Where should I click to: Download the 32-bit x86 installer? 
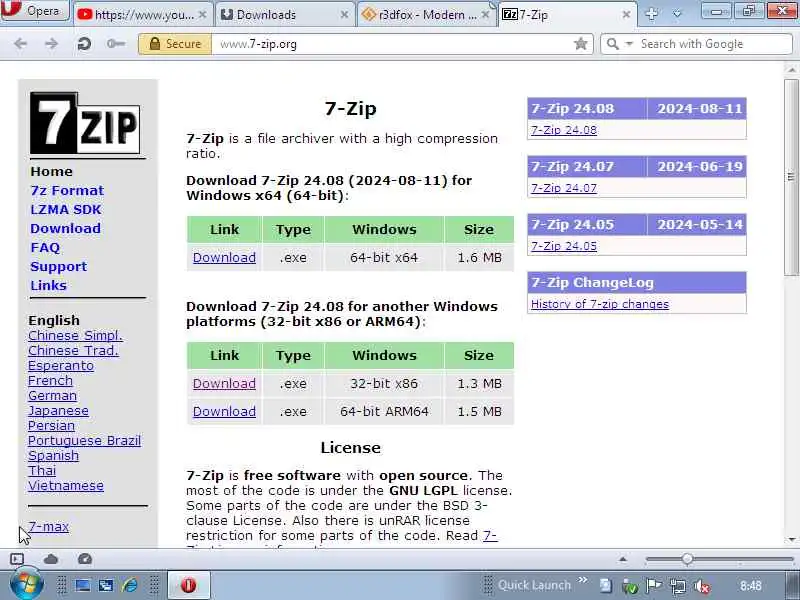pos(224,384)
